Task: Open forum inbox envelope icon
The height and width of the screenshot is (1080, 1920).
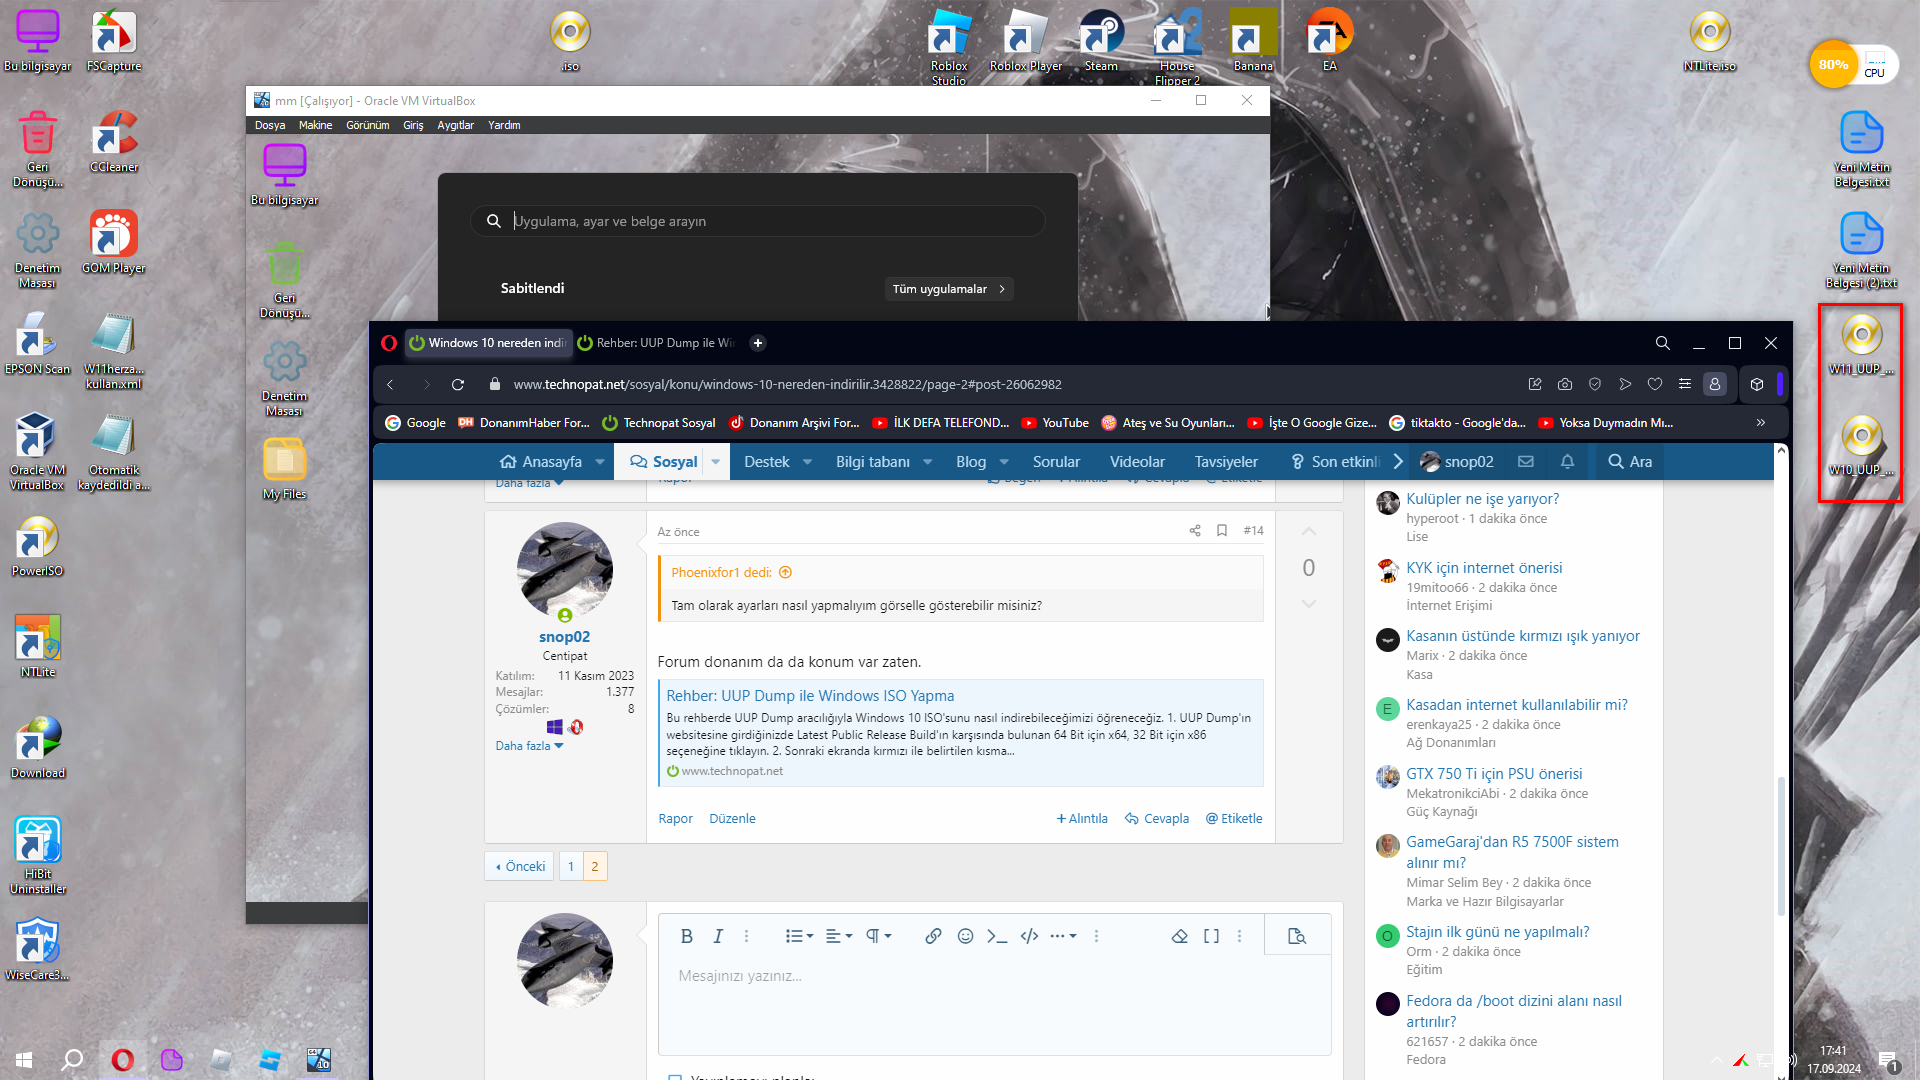Action: (1525, 461)
